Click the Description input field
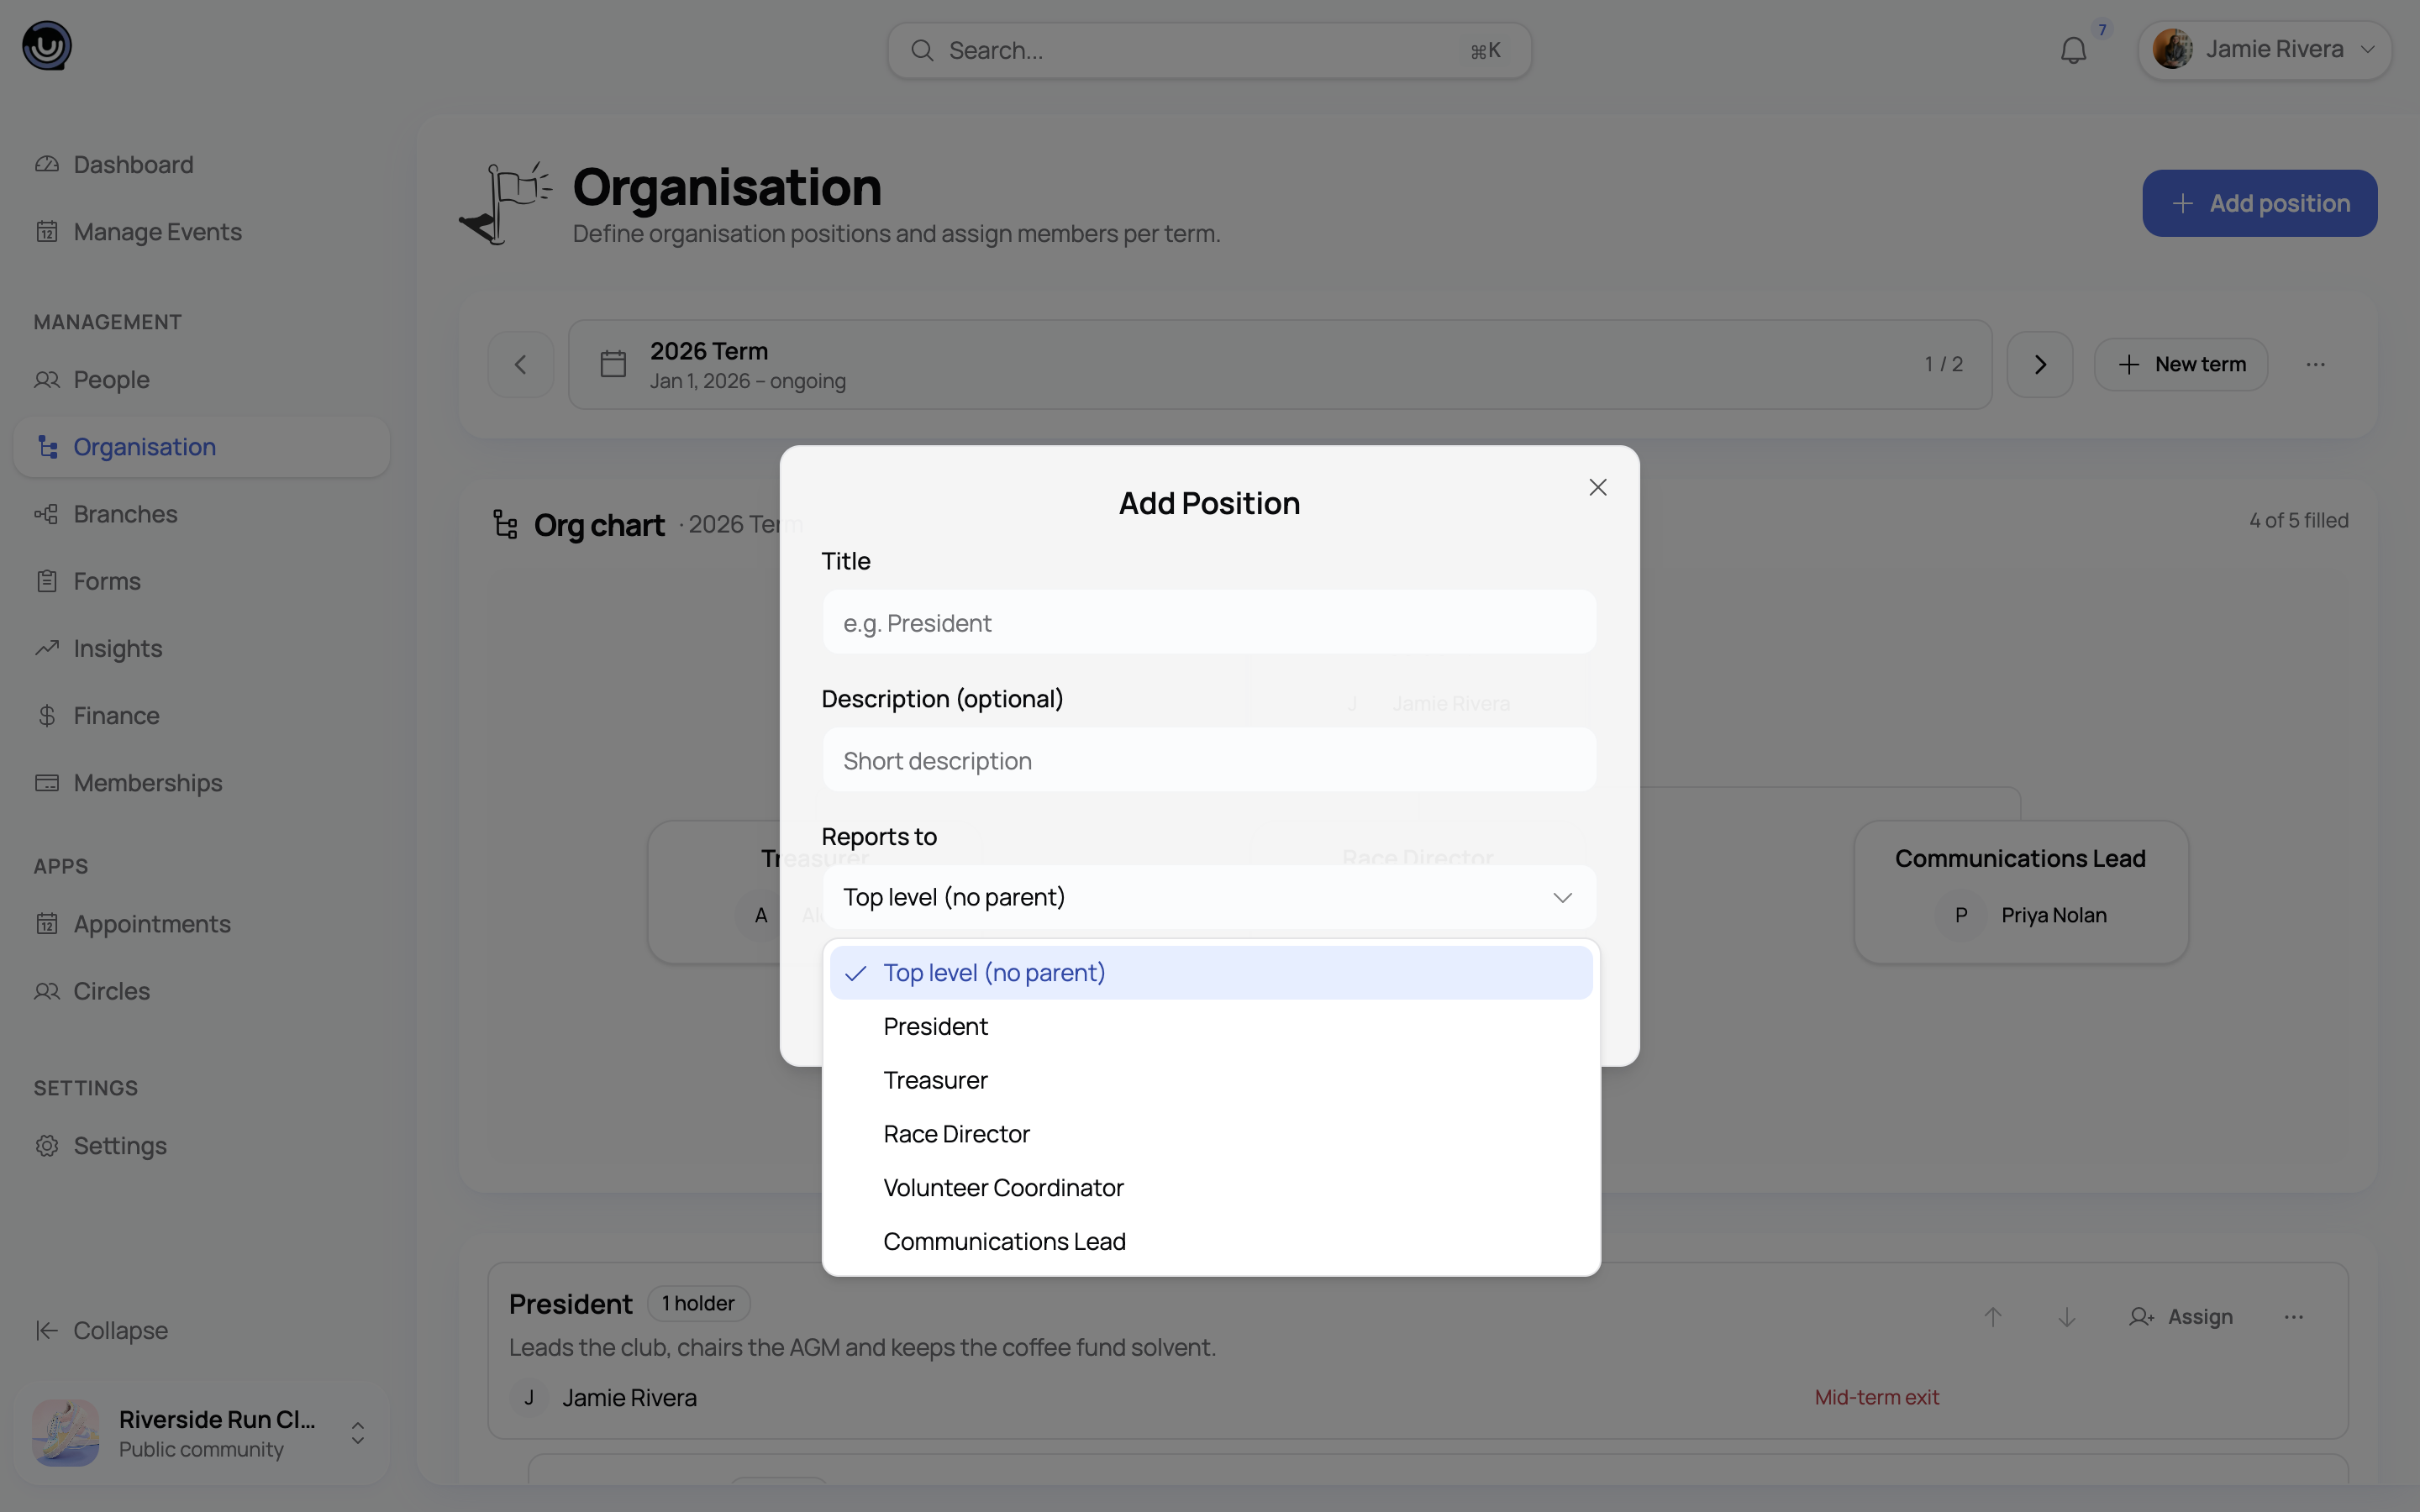The width and height of the screenshot is (2420, 1512). click(1209, 760)
